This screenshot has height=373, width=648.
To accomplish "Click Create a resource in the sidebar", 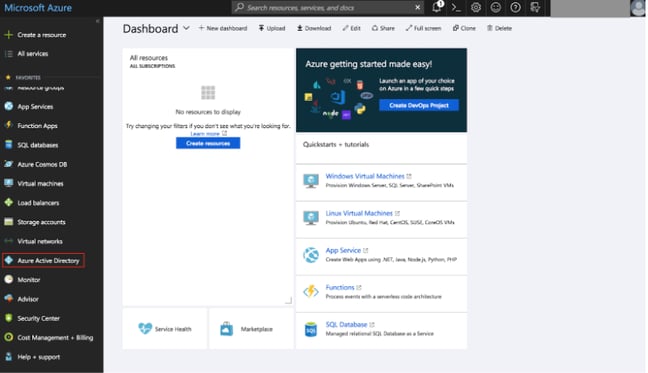I will (41, 35).
